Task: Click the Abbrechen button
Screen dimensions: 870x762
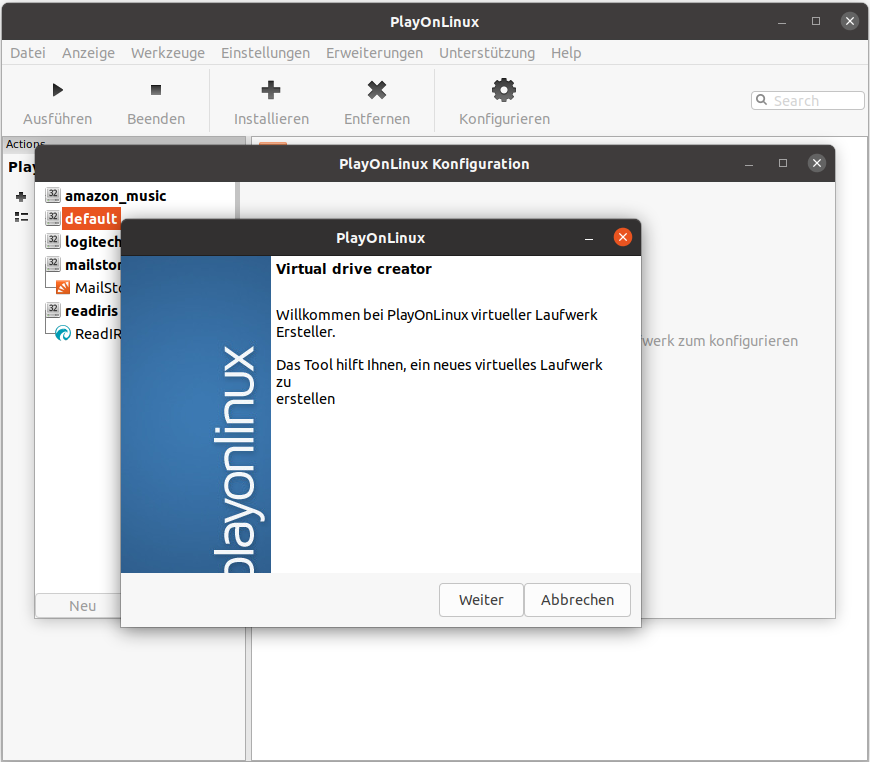Action: tap(577, 600)
